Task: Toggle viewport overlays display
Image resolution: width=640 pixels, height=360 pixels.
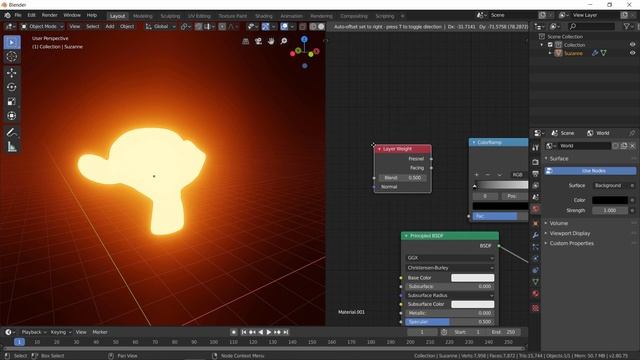Action: point(284,27)
